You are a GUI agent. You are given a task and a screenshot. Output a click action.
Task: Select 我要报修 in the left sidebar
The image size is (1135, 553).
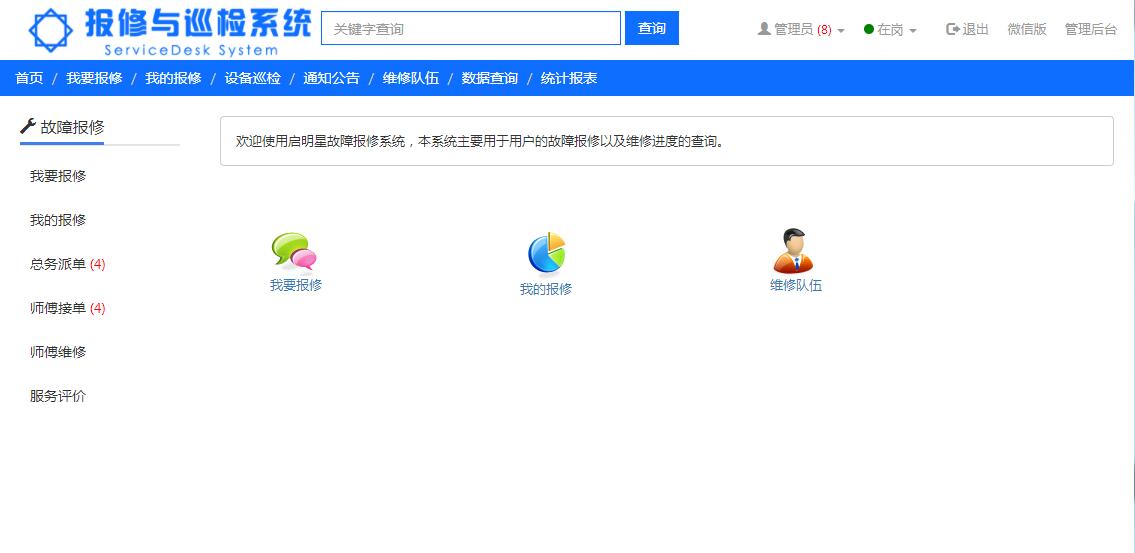tap(58, 176)
